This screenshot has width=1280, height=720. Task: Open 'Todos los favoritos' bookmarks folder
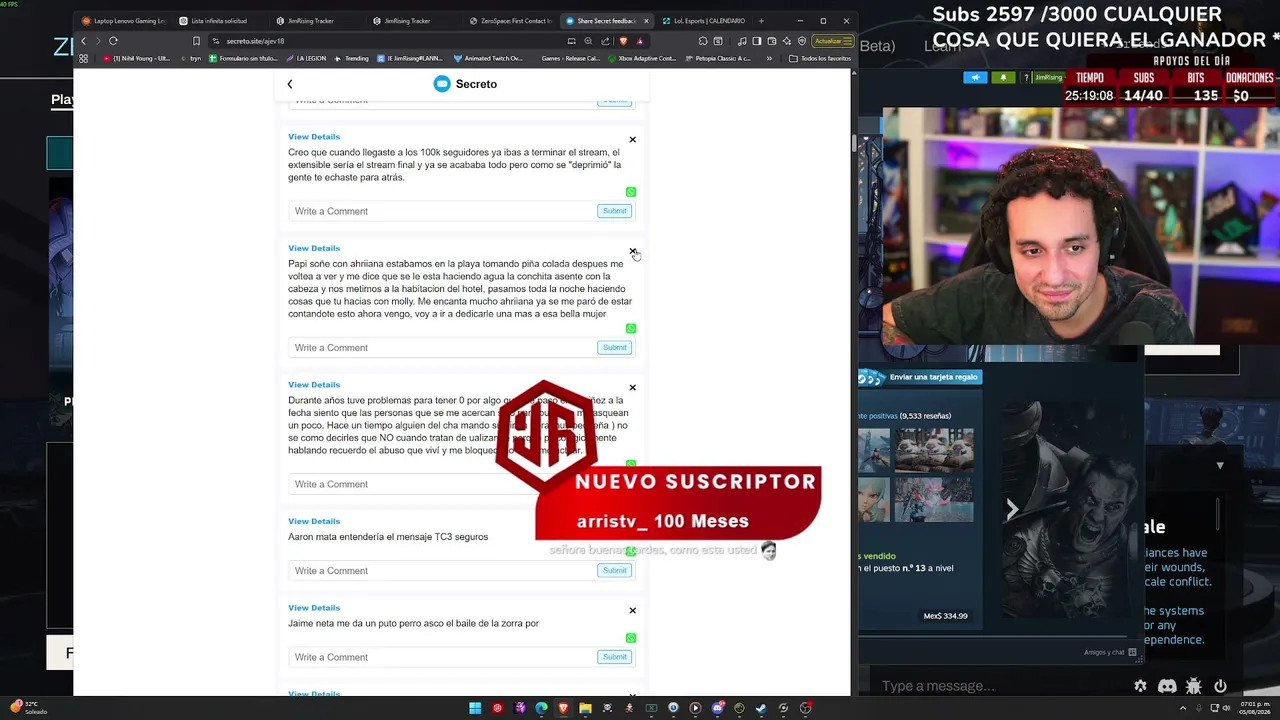coord(820,59)
